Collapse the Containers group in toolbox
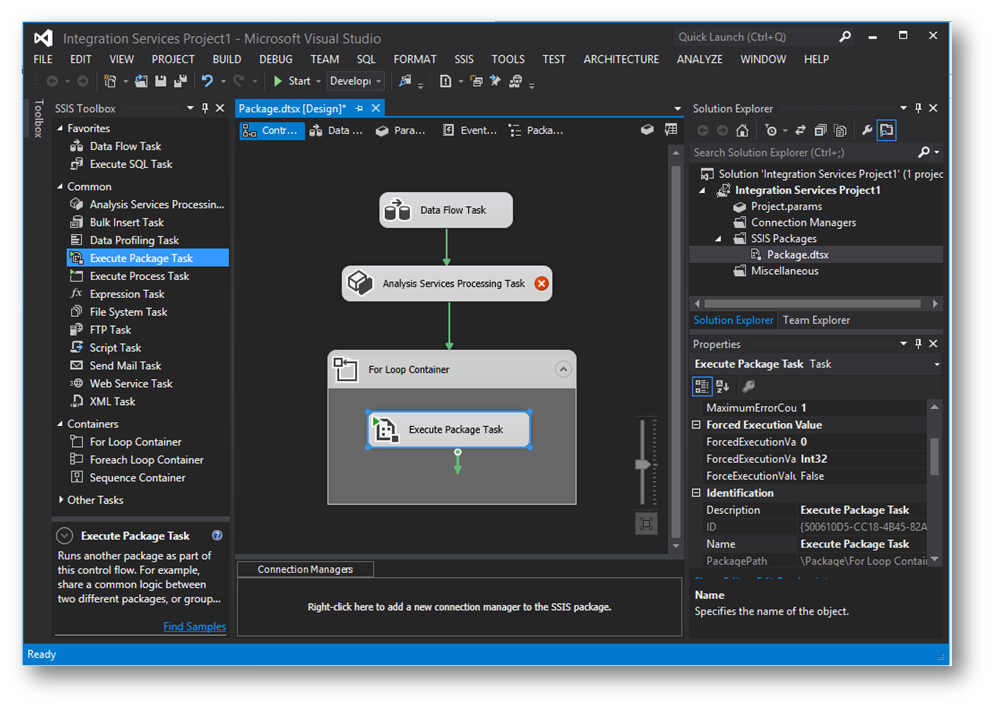994x708 pixels. [x=61, y=423]
